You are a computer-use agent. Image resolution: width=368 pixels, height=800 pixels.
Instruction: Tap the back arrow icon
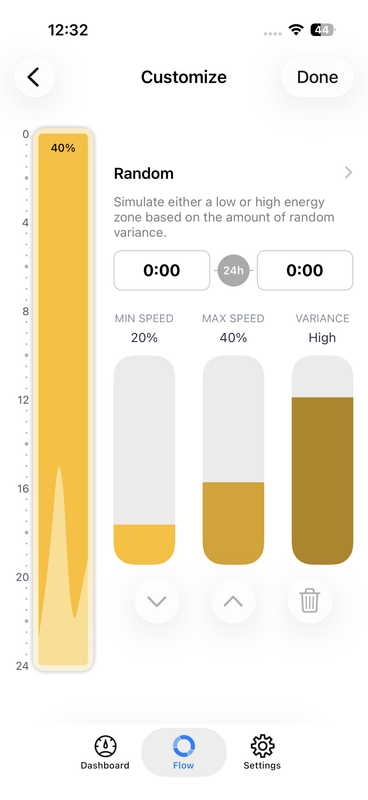click(34, 77)
